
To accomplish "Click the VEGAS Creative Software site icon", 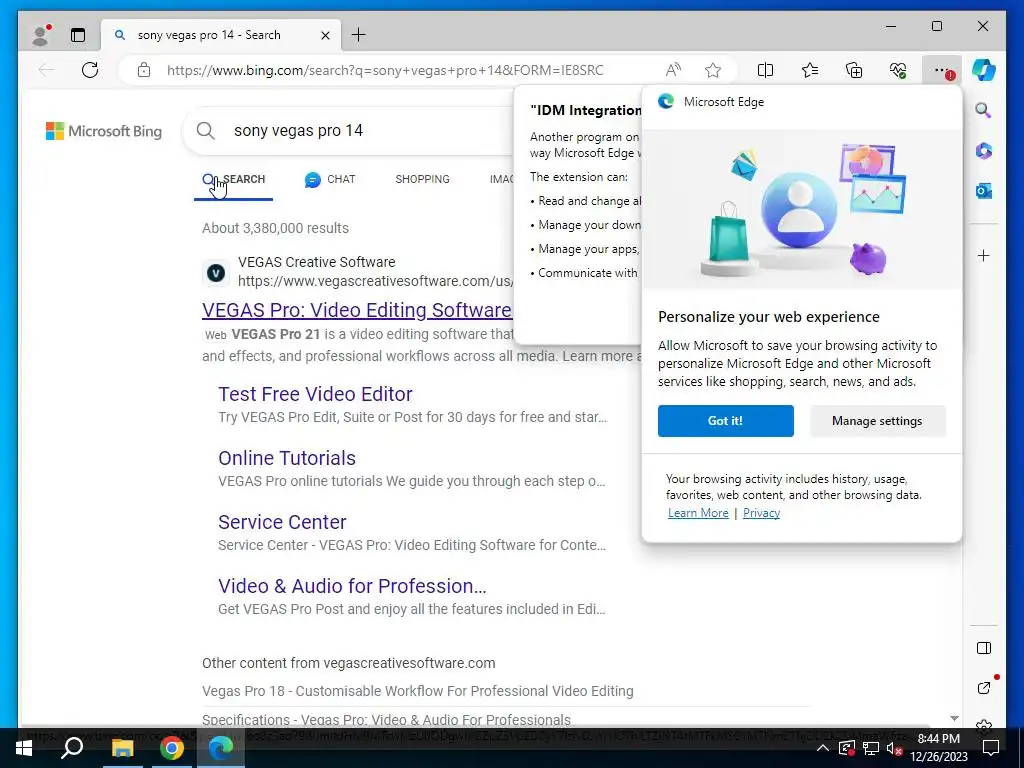I will click(x=216, y=272).
